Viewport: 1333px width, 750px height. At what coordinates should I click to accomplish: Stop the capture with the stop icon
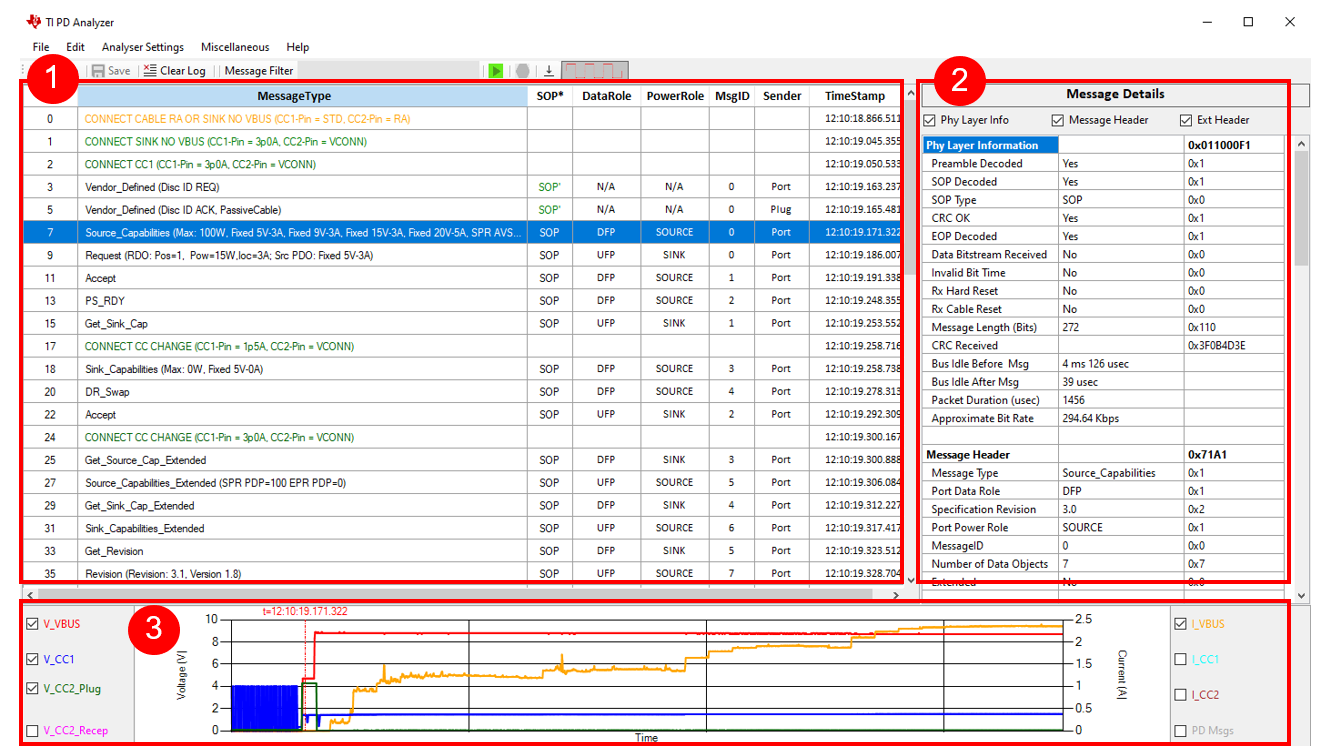pyautogui.click(x=521, y=70)
